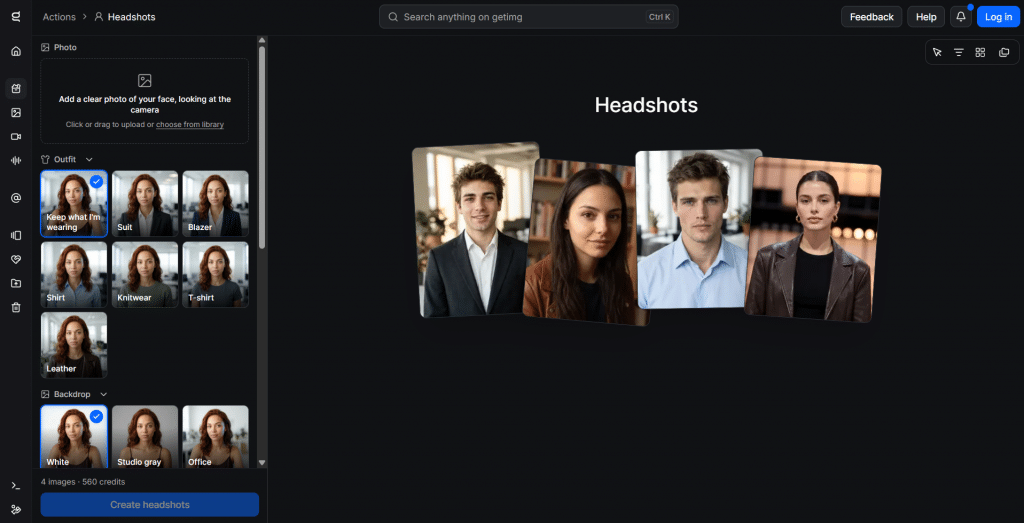
Task: Select the Leather outfit option
Action: [x=74, y=345]
